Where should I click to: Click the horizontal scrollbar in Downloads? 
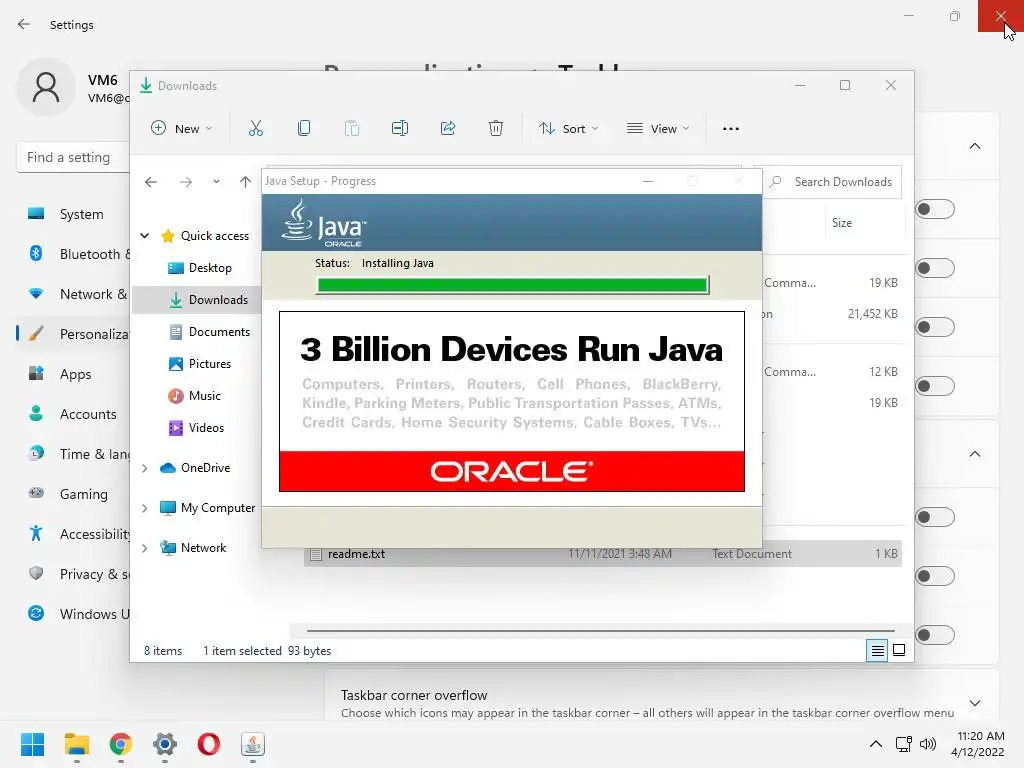click(x=600, y=631)
